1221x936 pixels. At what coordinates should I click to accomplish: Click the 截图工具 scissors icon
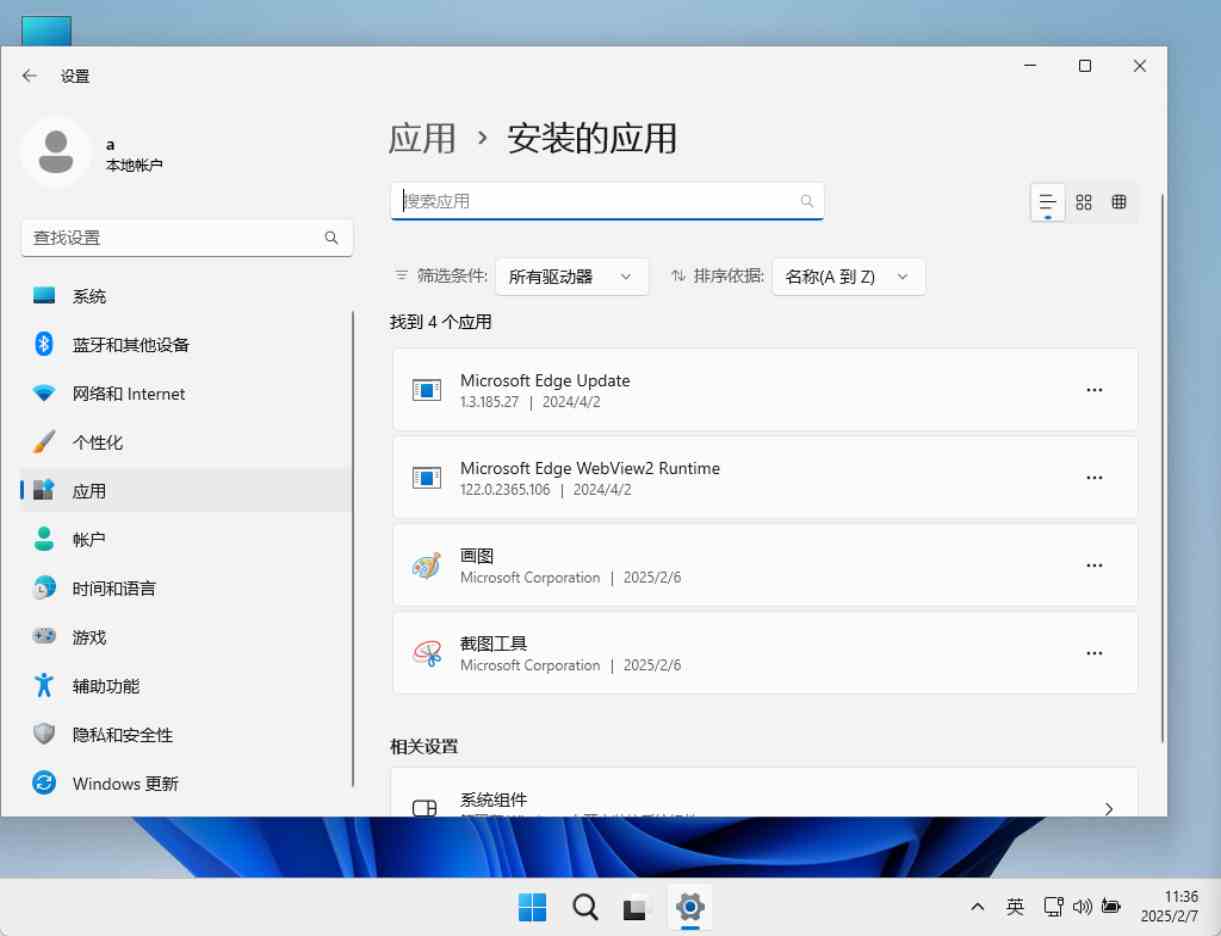coord(427,654)
